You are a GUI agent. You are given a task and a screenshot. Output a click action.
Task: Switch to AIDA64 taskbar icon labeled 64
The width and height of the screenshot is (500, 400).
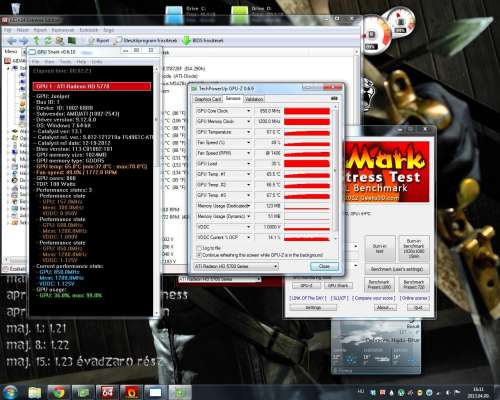(107, 392)
